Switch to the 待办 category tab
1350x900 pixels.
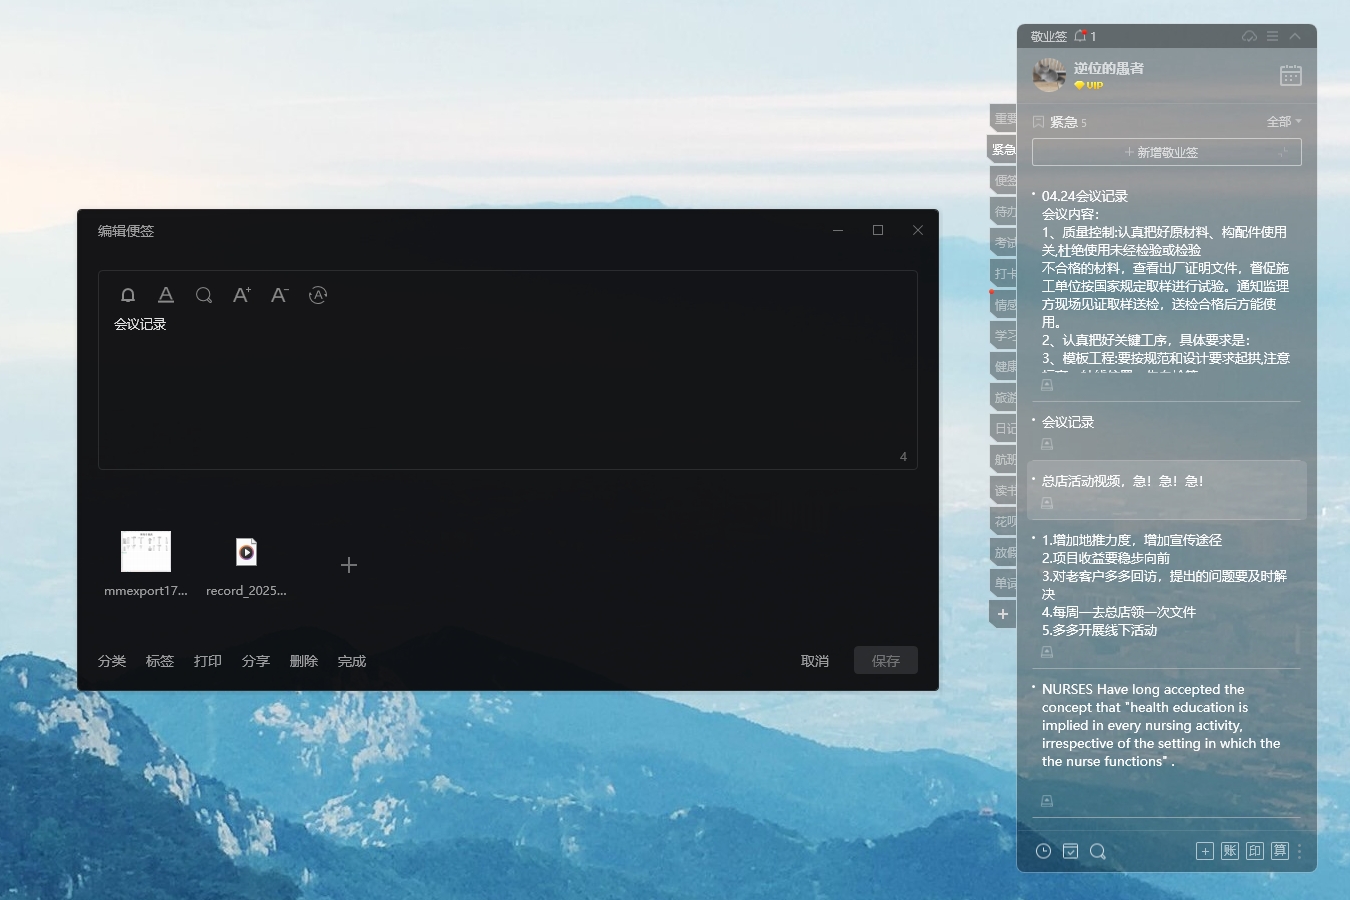click(x=1004, y=212)
